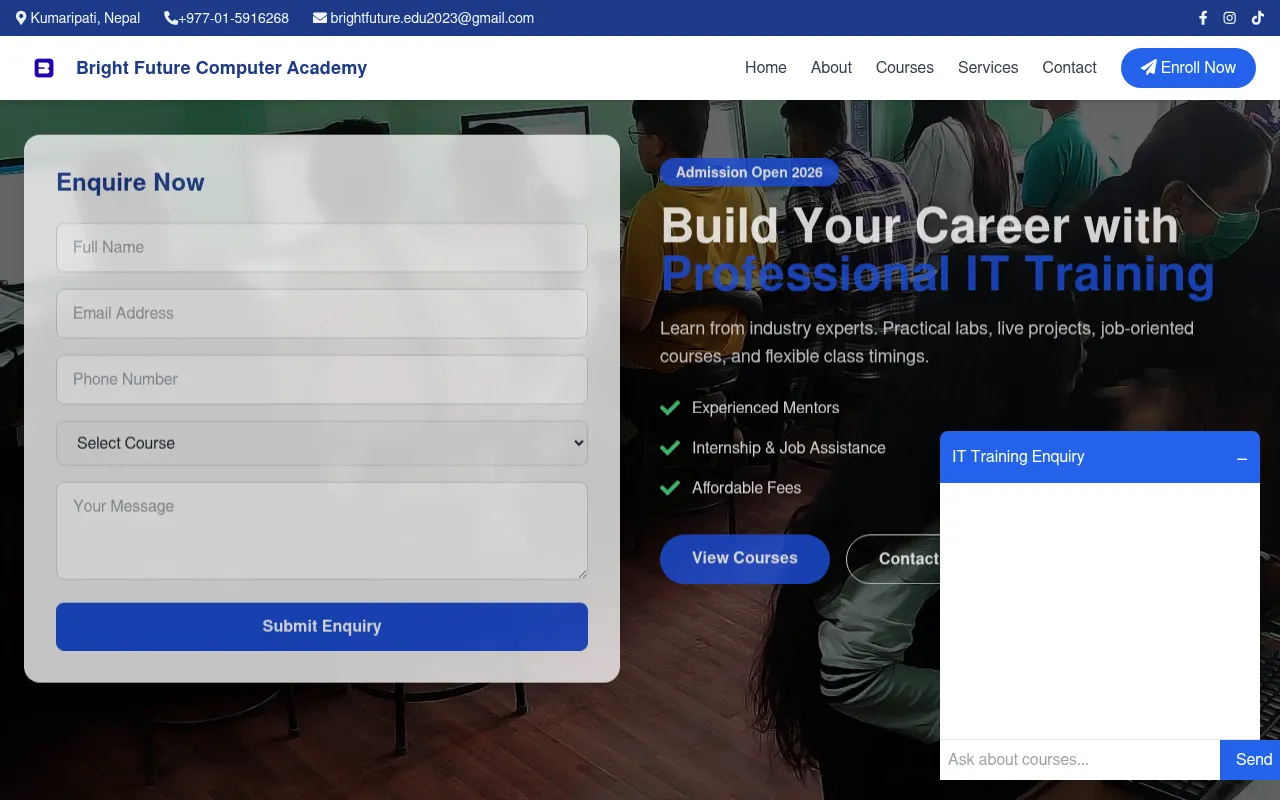This screenshot has height=800, width=1280.
Task: Click the envelope email icon
Action: click(320, 18)
